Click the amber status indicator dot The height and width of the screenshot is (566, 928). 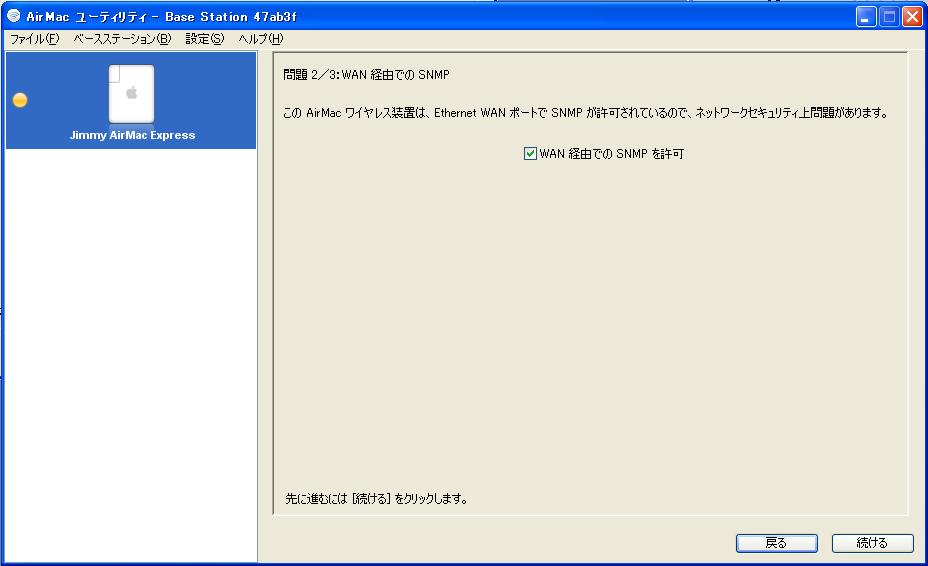click(x=20, y=100)
